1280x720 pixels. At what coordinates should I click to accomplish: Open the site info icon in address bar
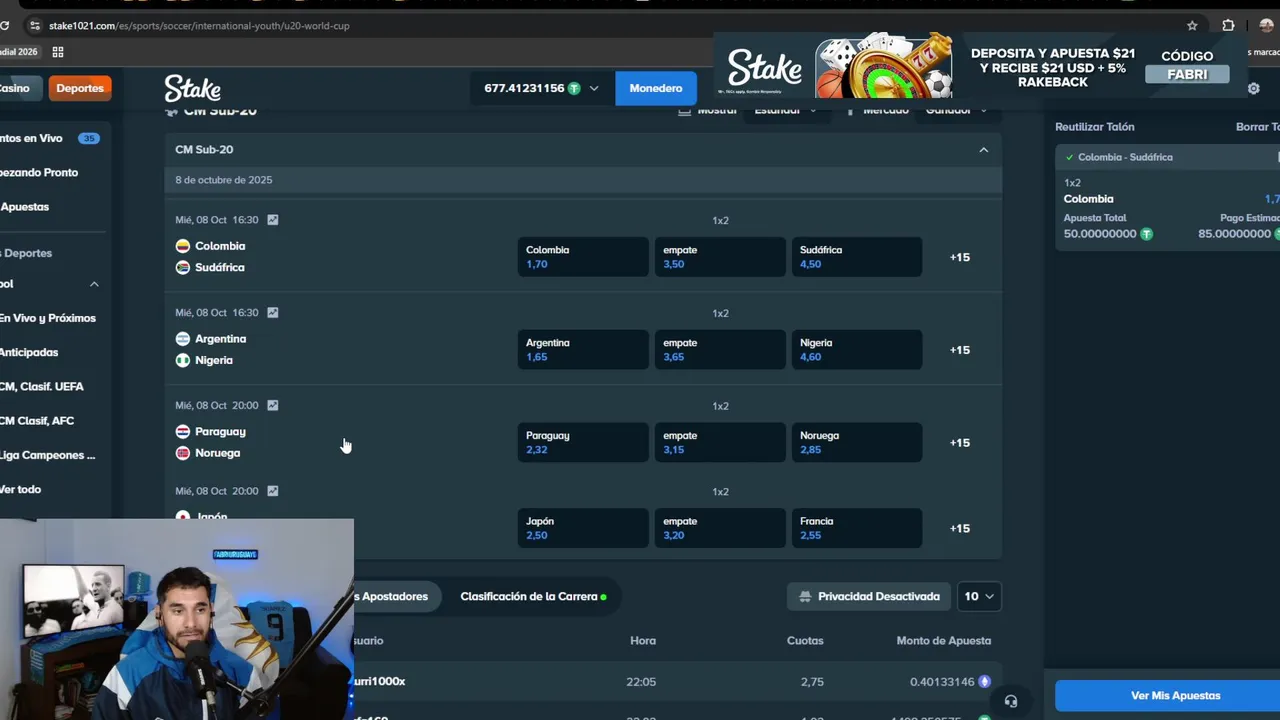click(x=35, y=26)
